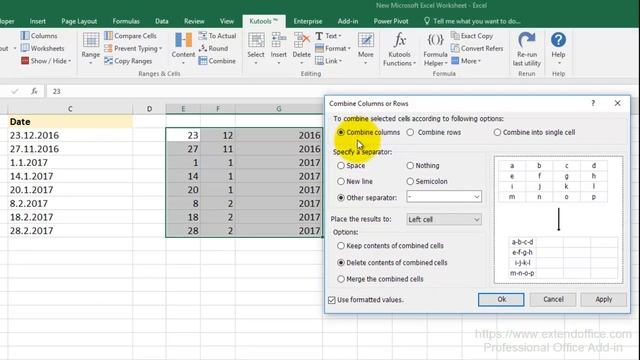Launch Copy Ranges utility
The image size is (640, 360).
128,61
